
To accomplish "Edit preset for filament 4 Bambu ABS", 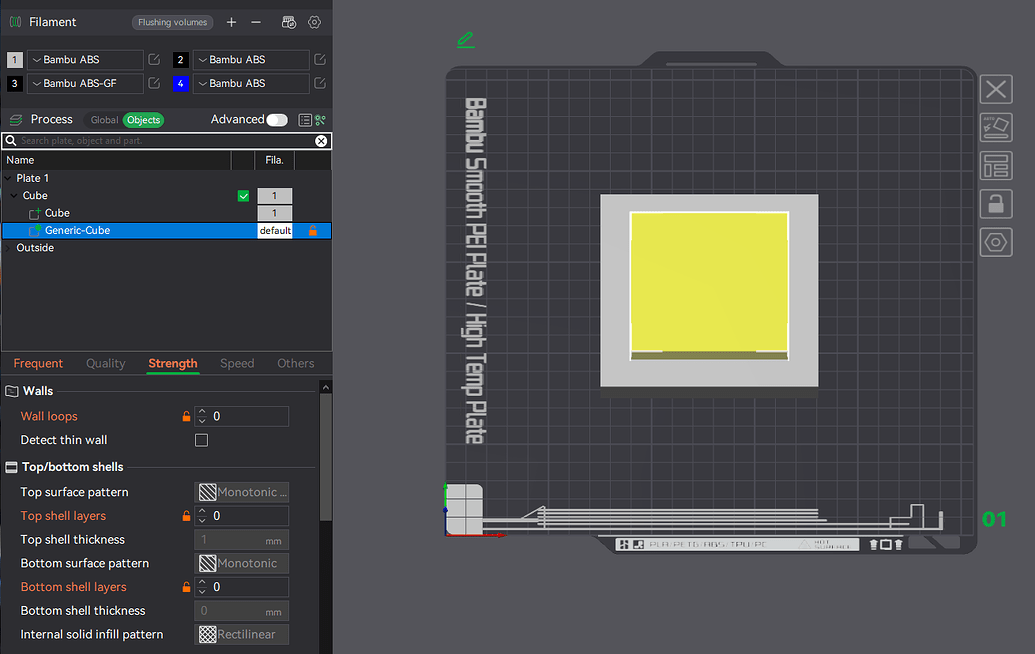I will point(319,83).
